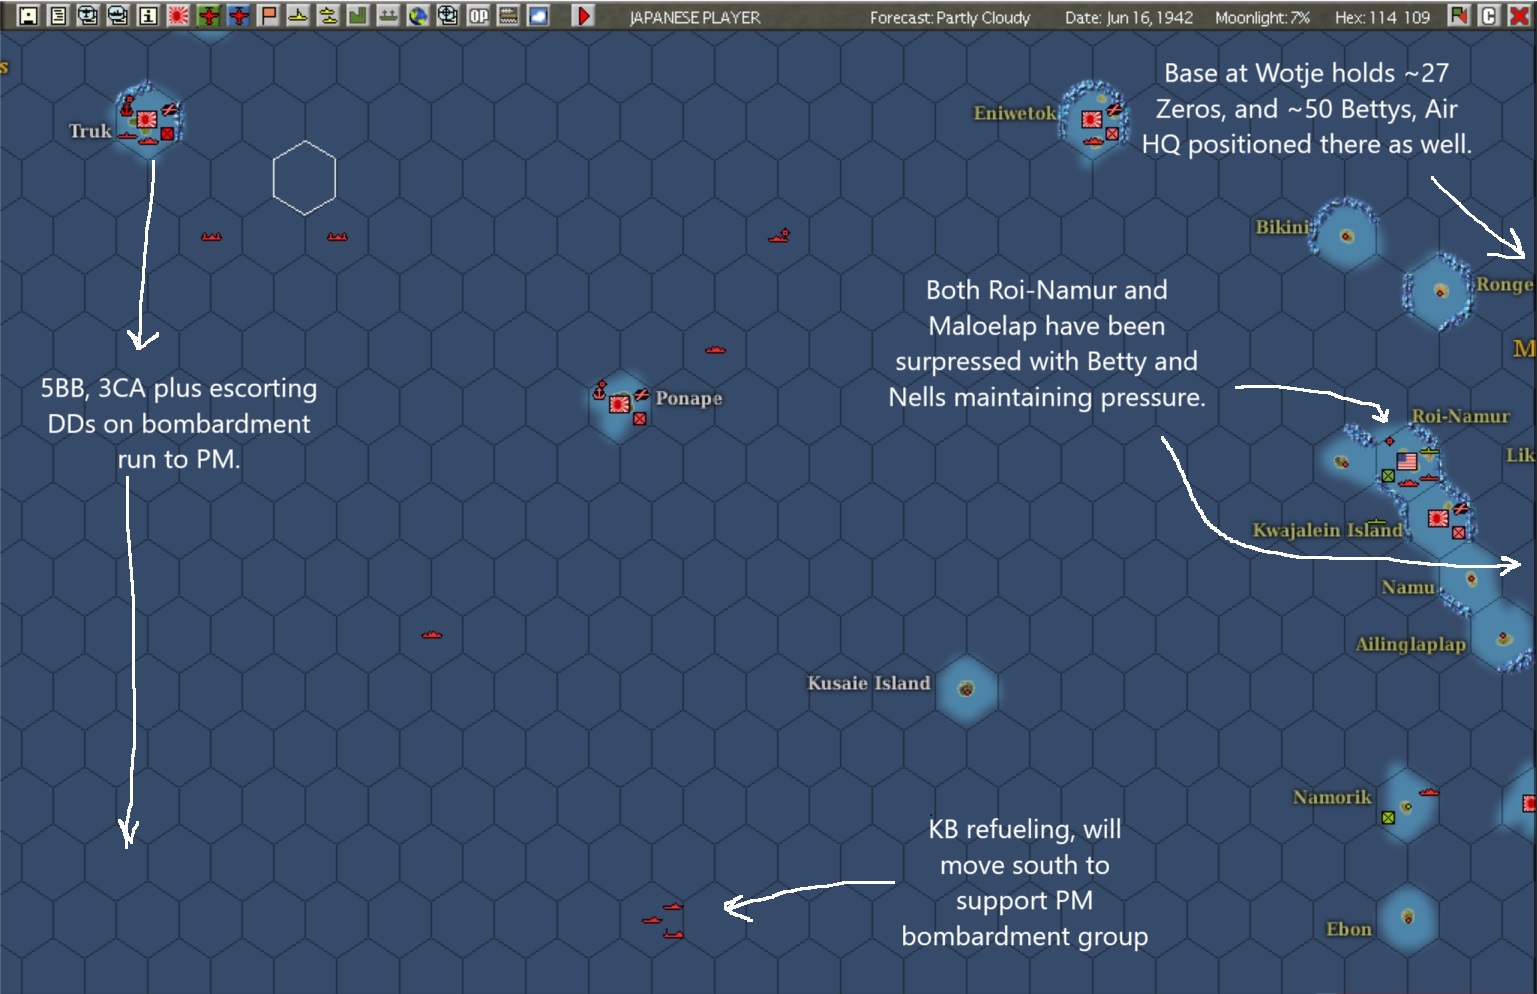
Task: Click the save game disk icon
Action: pos(29,16)
